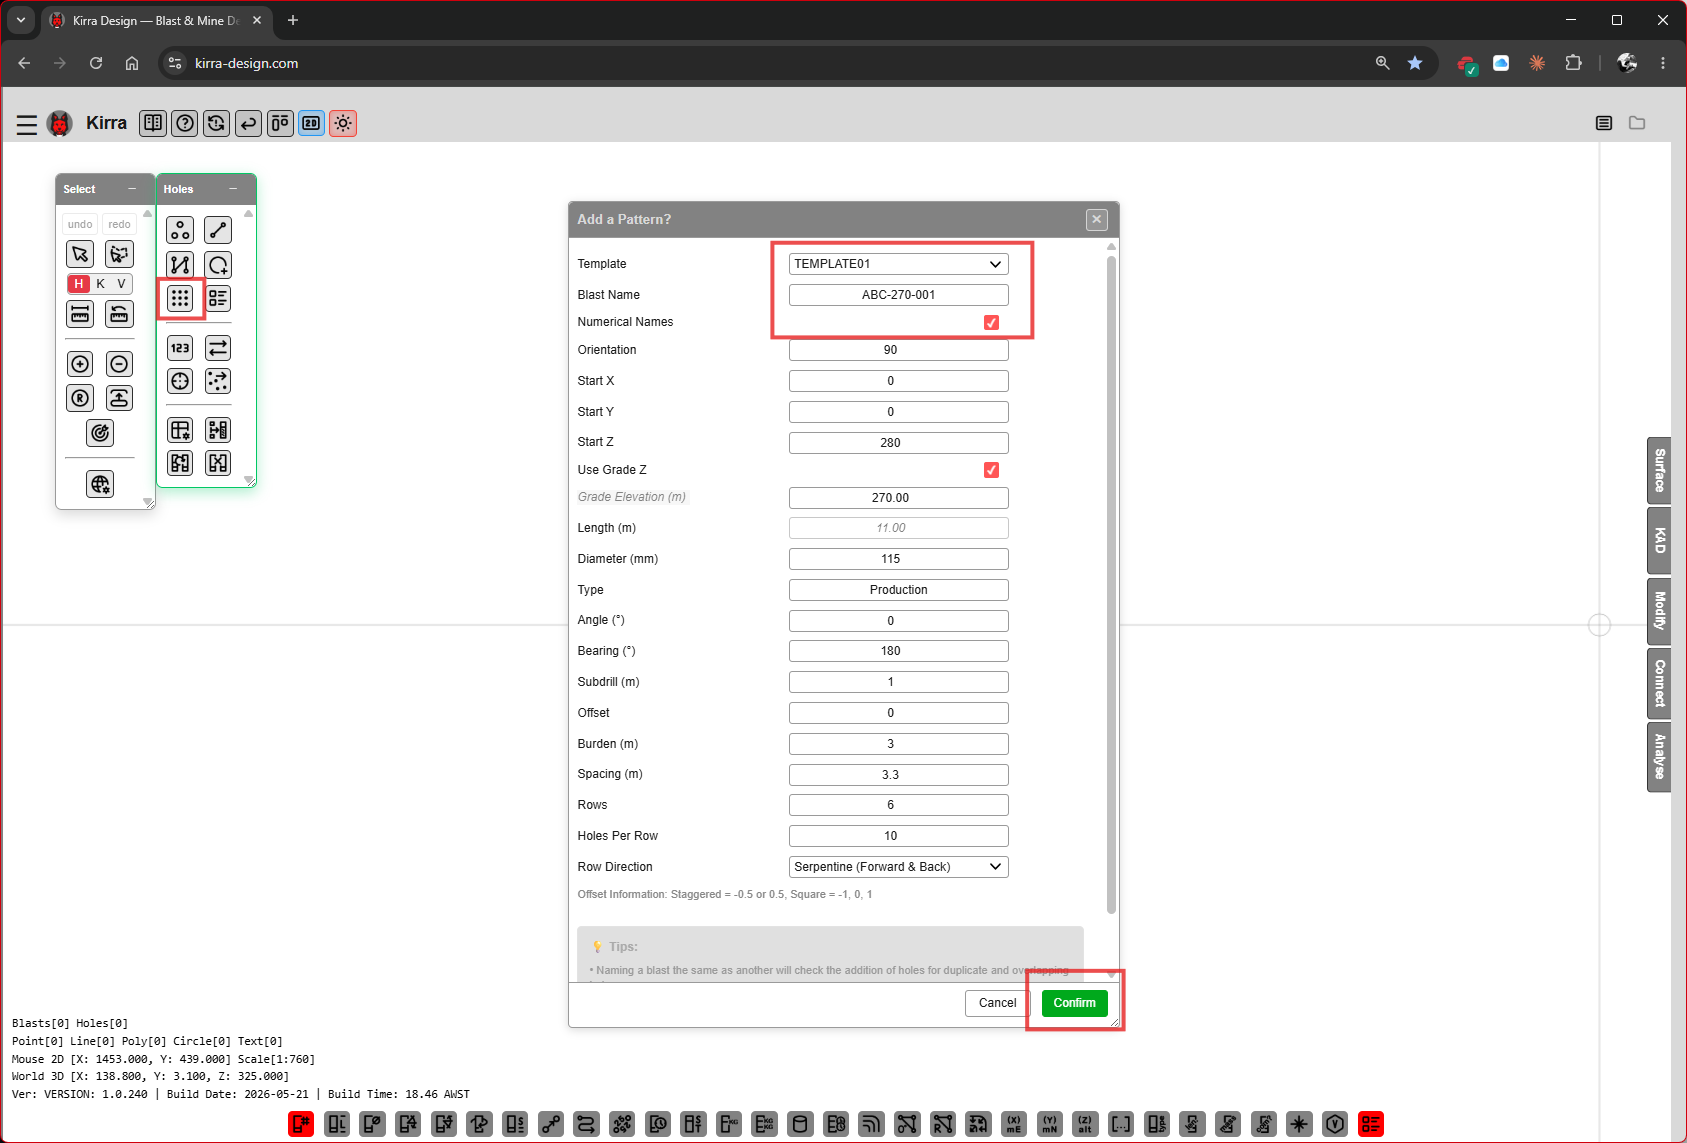Click the return arrow icon in top toolbar
Viewport: 1687px width, 1143px height.
(248, 123)
